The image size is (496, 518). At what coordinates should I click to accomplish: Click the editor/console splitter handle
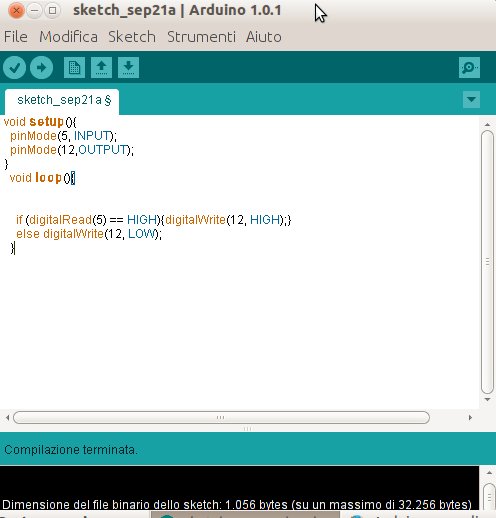(247, 429)
